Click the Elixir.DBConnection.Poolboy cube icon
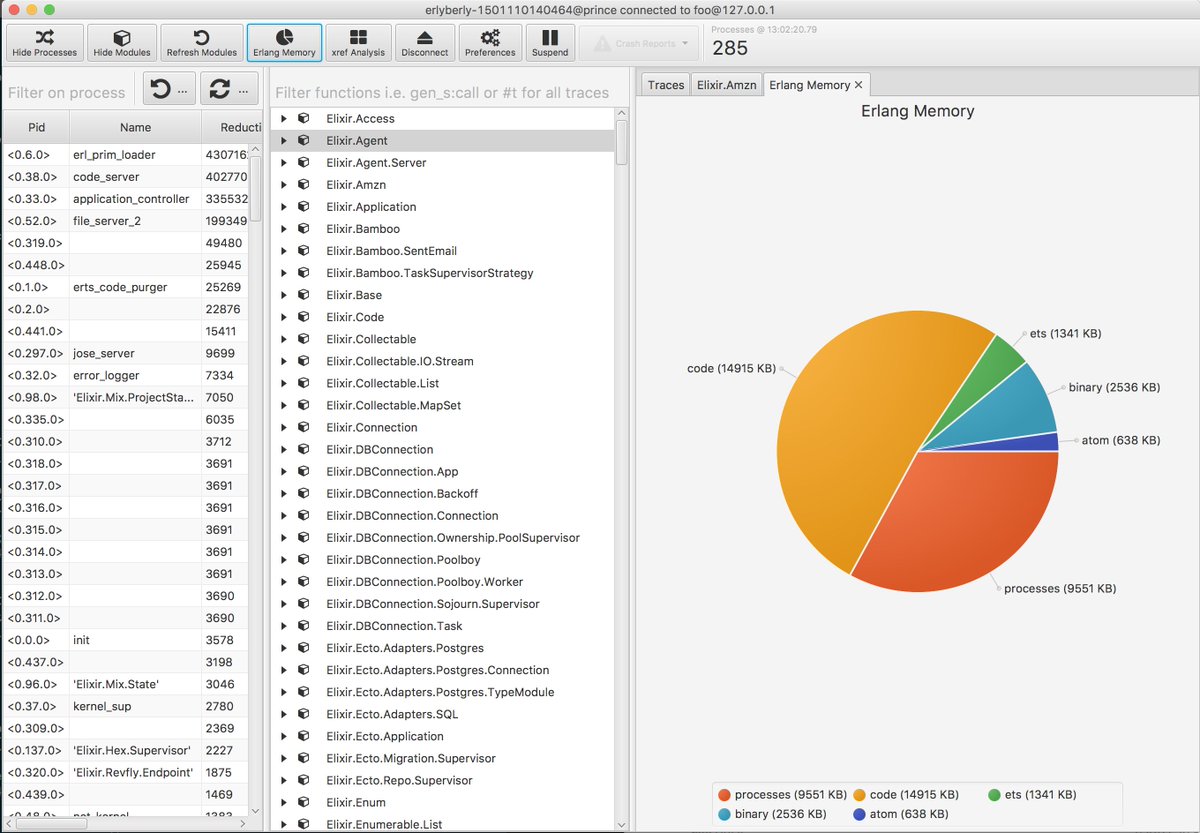Image resolution: width=1200 pixels, height=833 pixels. coord(304,559)
